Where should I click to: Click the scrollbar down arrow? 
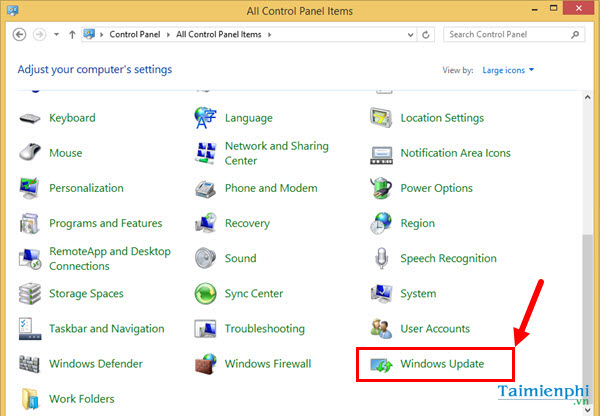coord(587,410)
